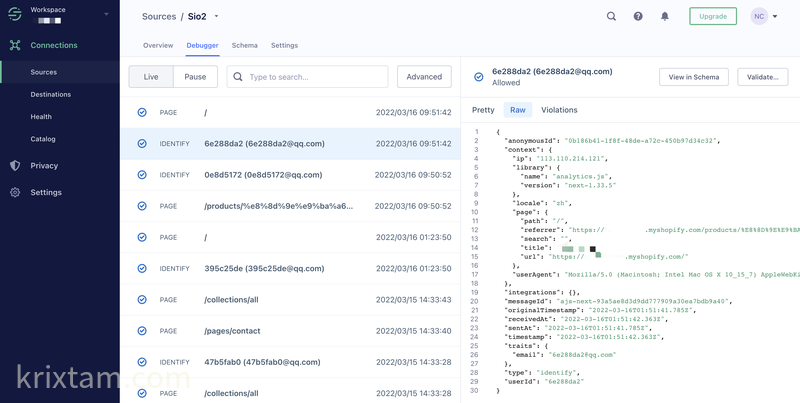Pause the debugger event stream
Image resolution: width=800 pixels, height=403 pixels.
click(x=195, y=77)
